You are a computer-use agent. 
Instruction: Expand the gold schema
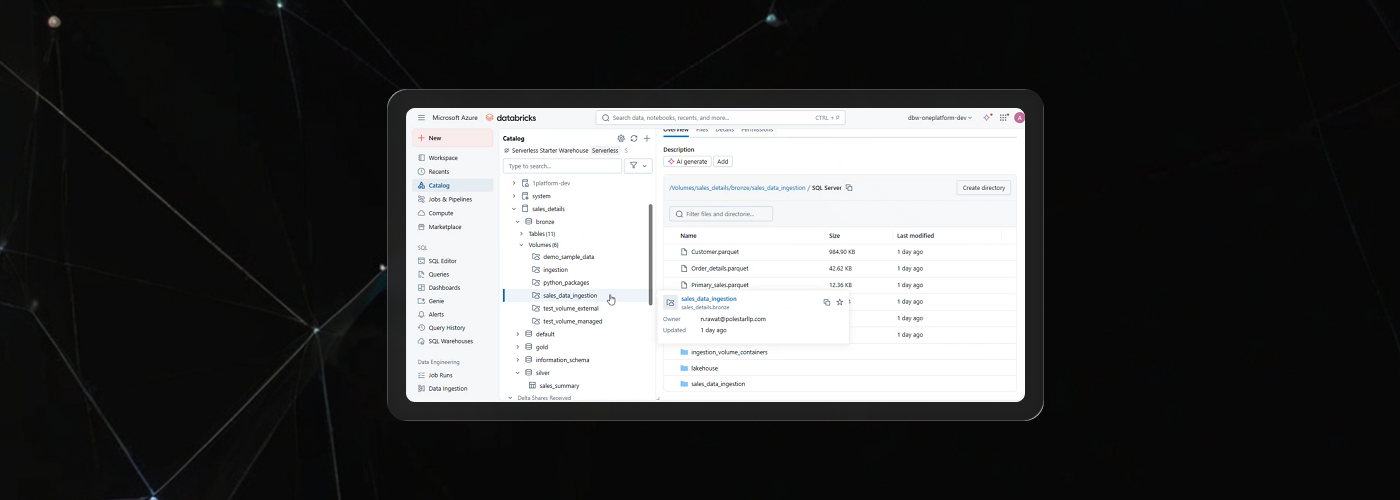[517, 347]
